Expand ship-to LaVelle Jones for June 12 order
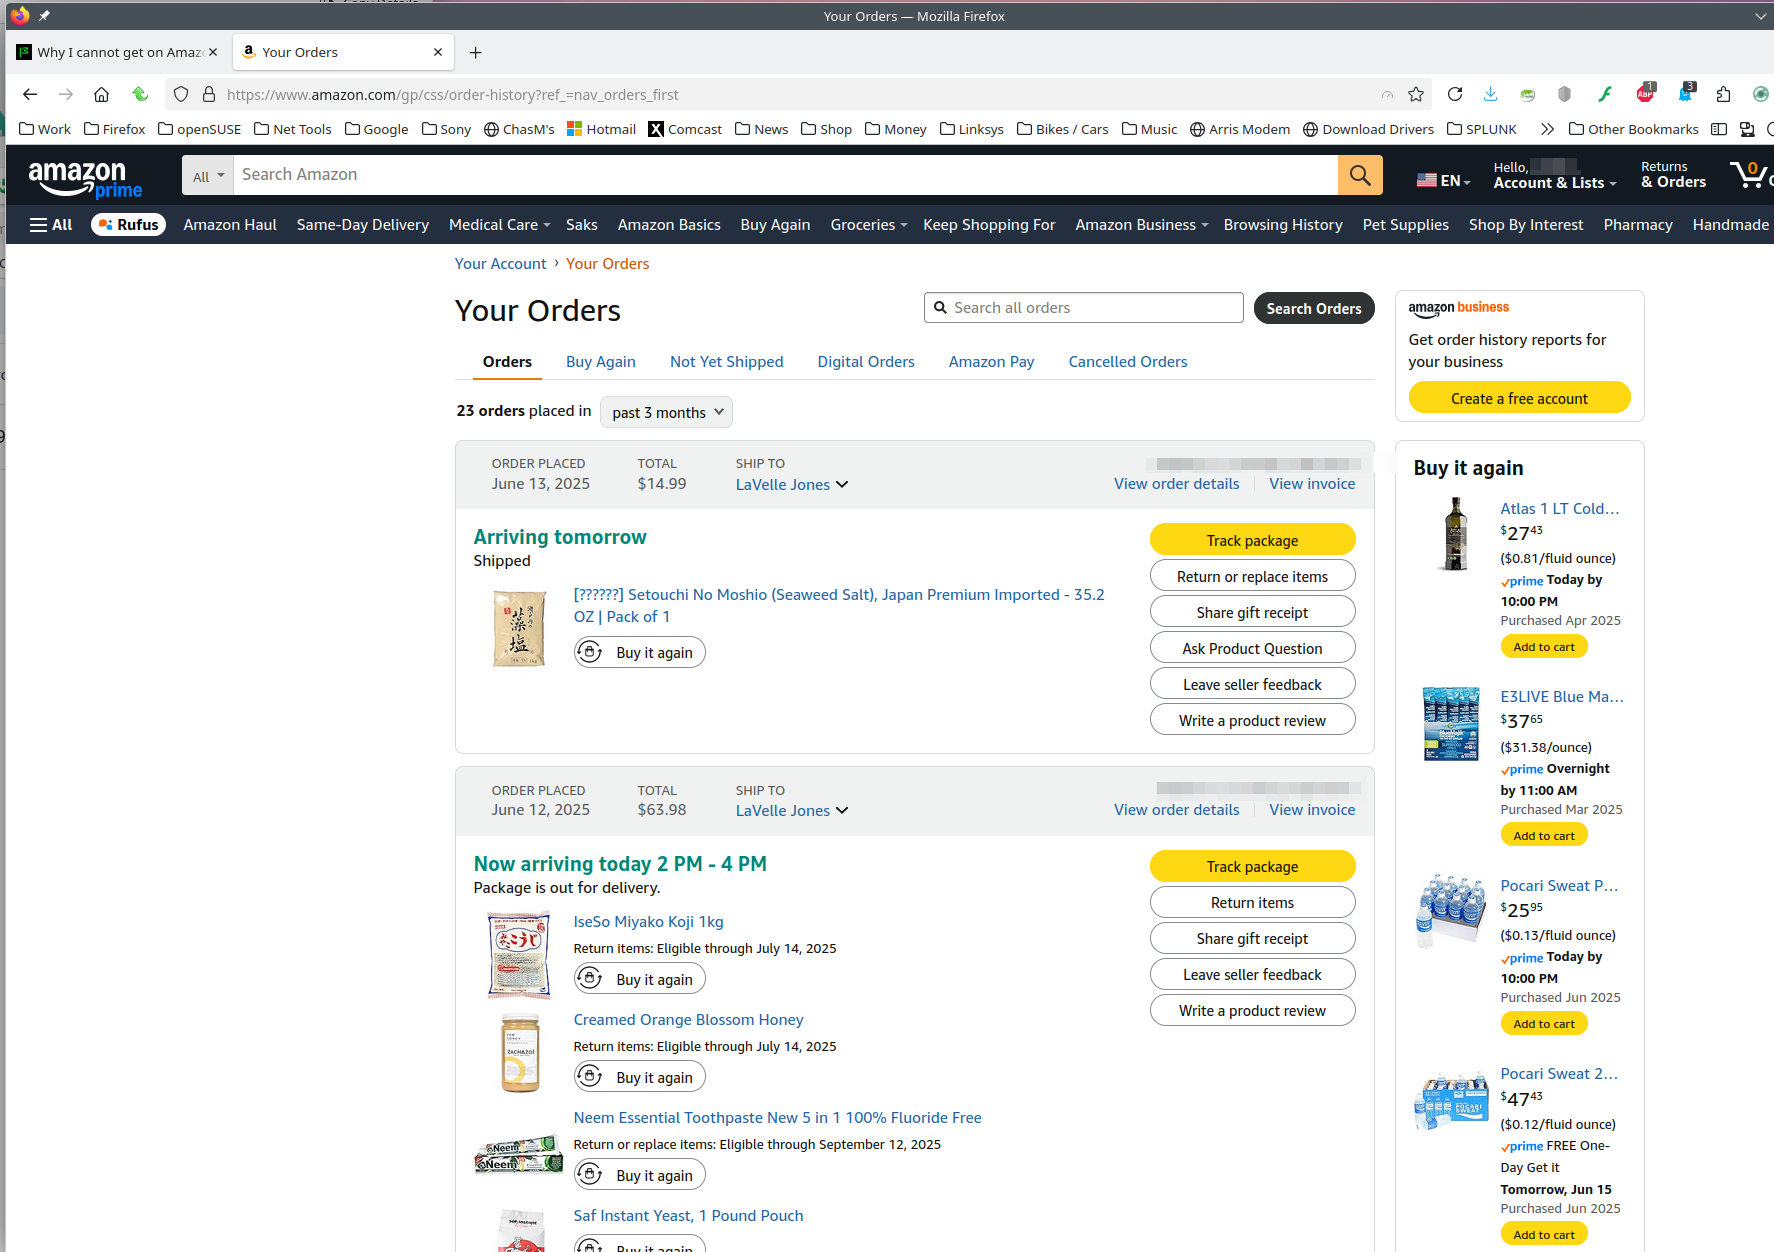Screen dimensions: 1774x1252 [x=792, y=810]
